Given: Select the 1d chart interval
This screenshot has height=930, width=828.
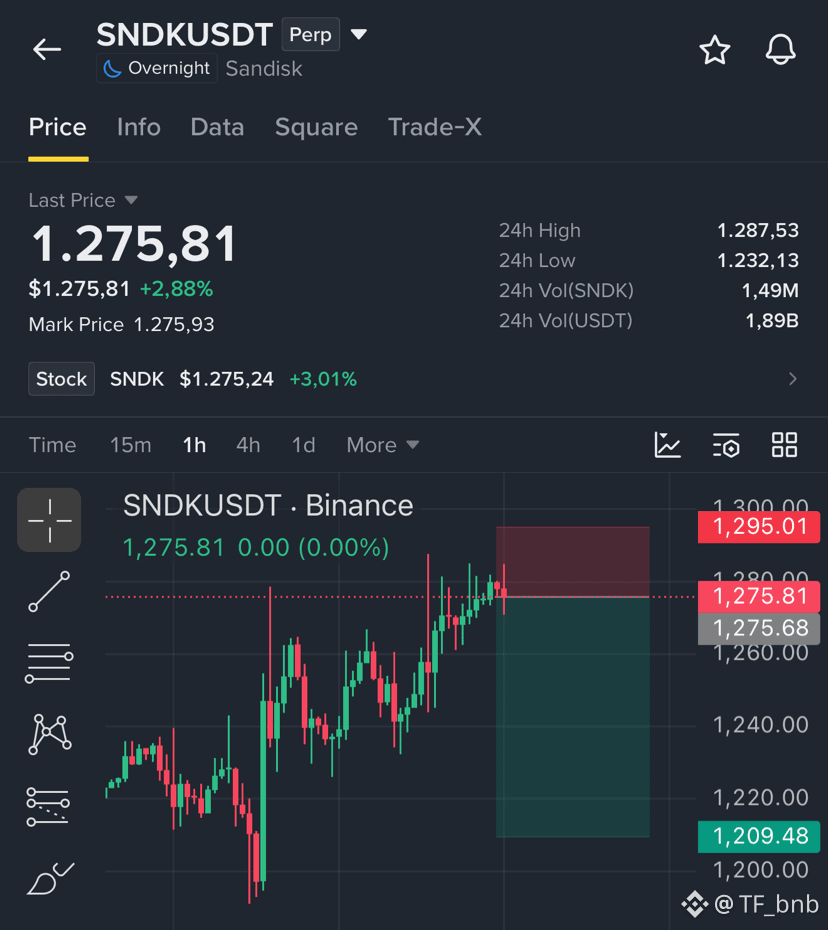Looking at the screenshot, I should (x=303, y=445).
